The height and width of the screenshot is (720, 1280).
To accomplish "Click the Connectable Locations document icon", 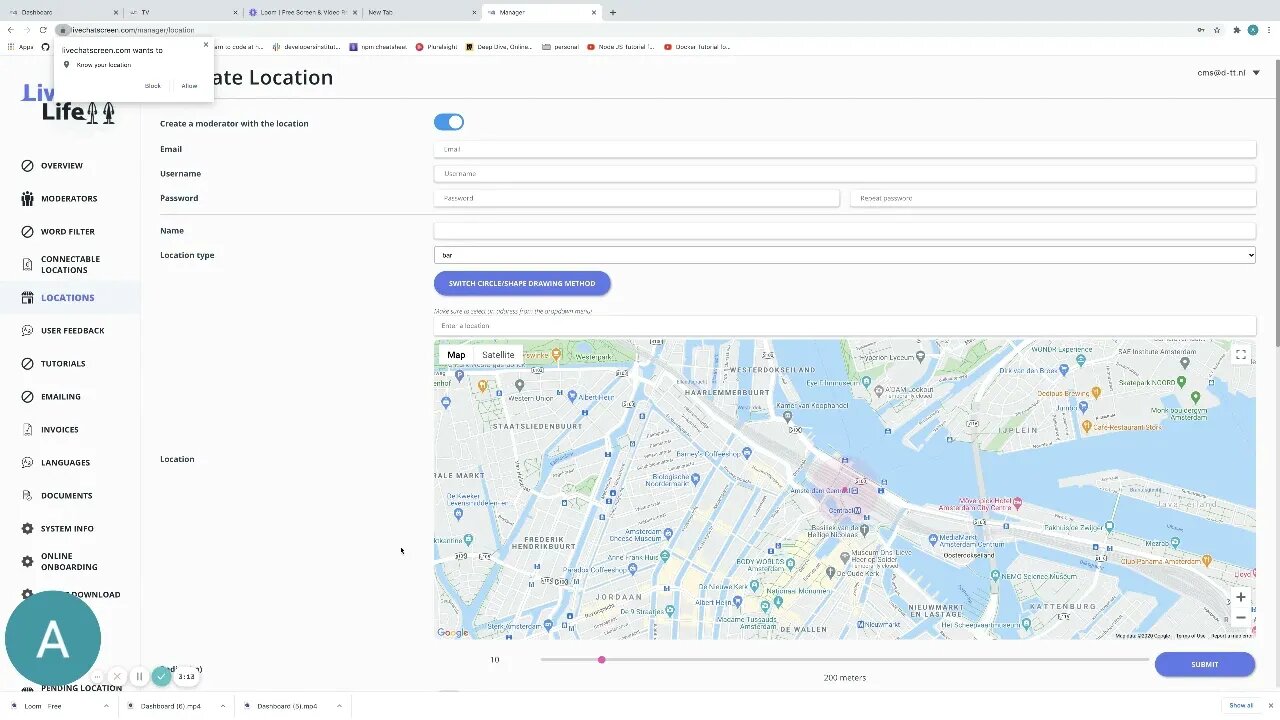I will point(27,265).
